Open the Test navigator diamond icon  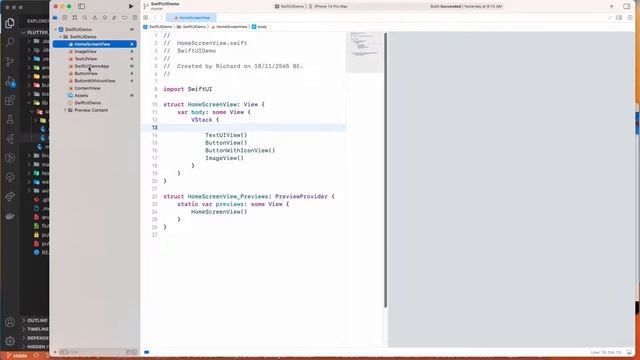tap(105, 18)
